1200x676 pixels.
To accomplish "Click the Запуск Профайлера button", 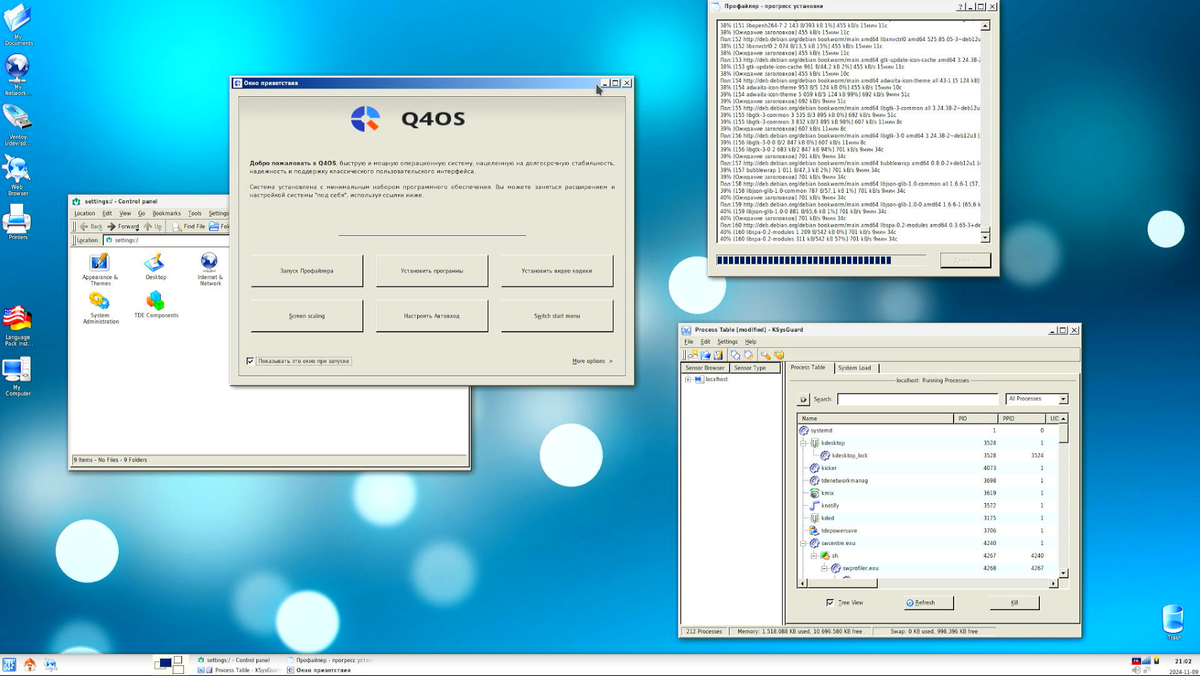I will [x=306, y=271].
